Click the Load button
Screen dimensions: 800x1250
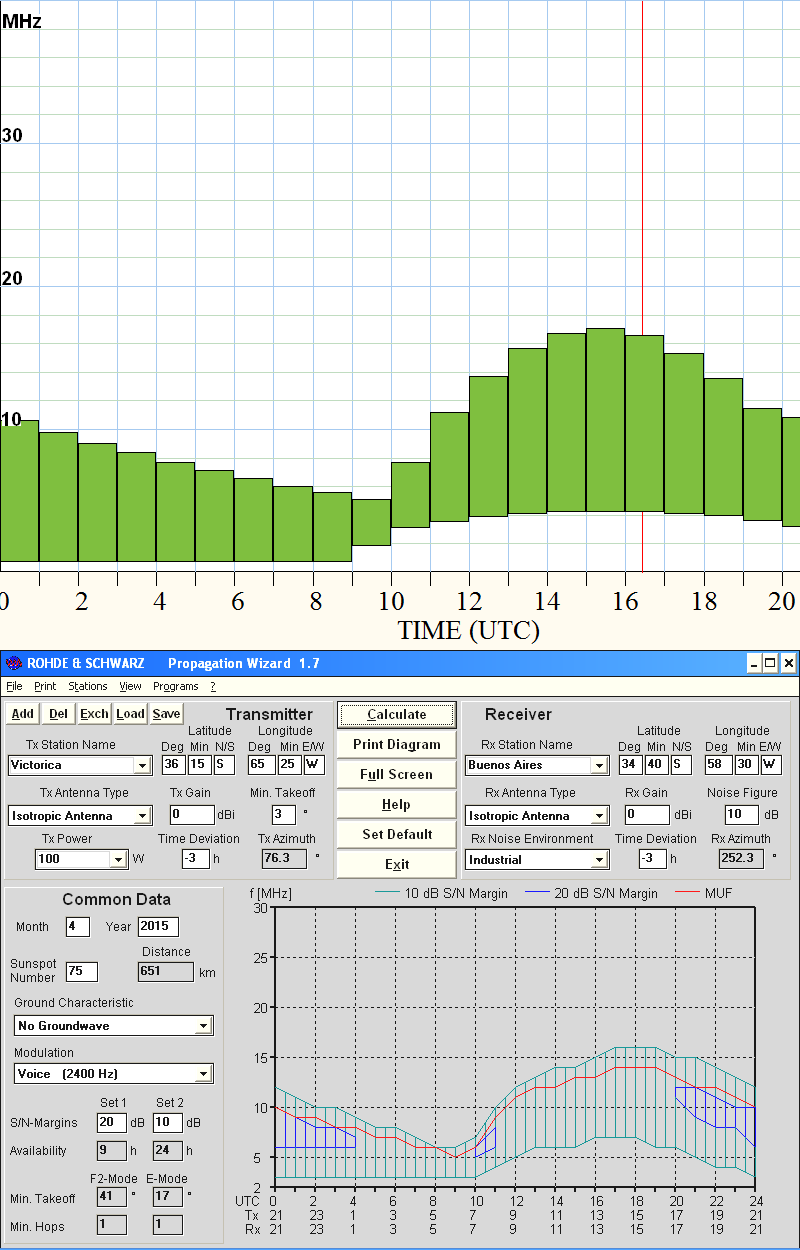[x=130, y=714]
